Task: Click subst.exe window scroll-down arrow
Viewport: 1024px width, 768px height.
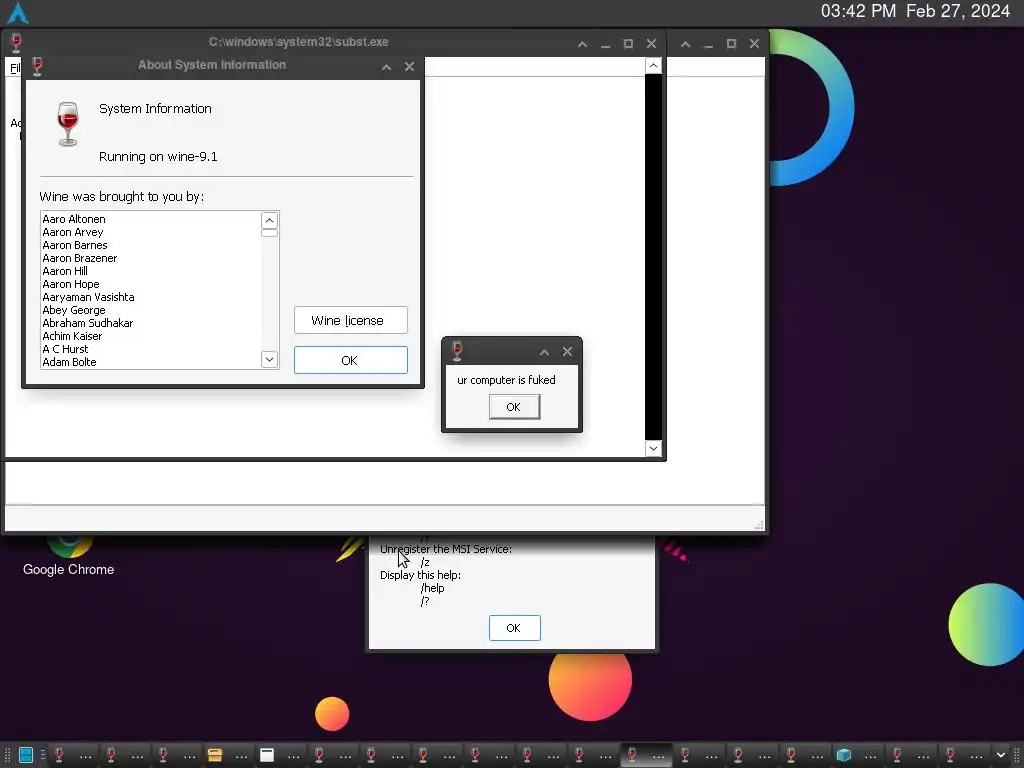Action: click(653, 448)
